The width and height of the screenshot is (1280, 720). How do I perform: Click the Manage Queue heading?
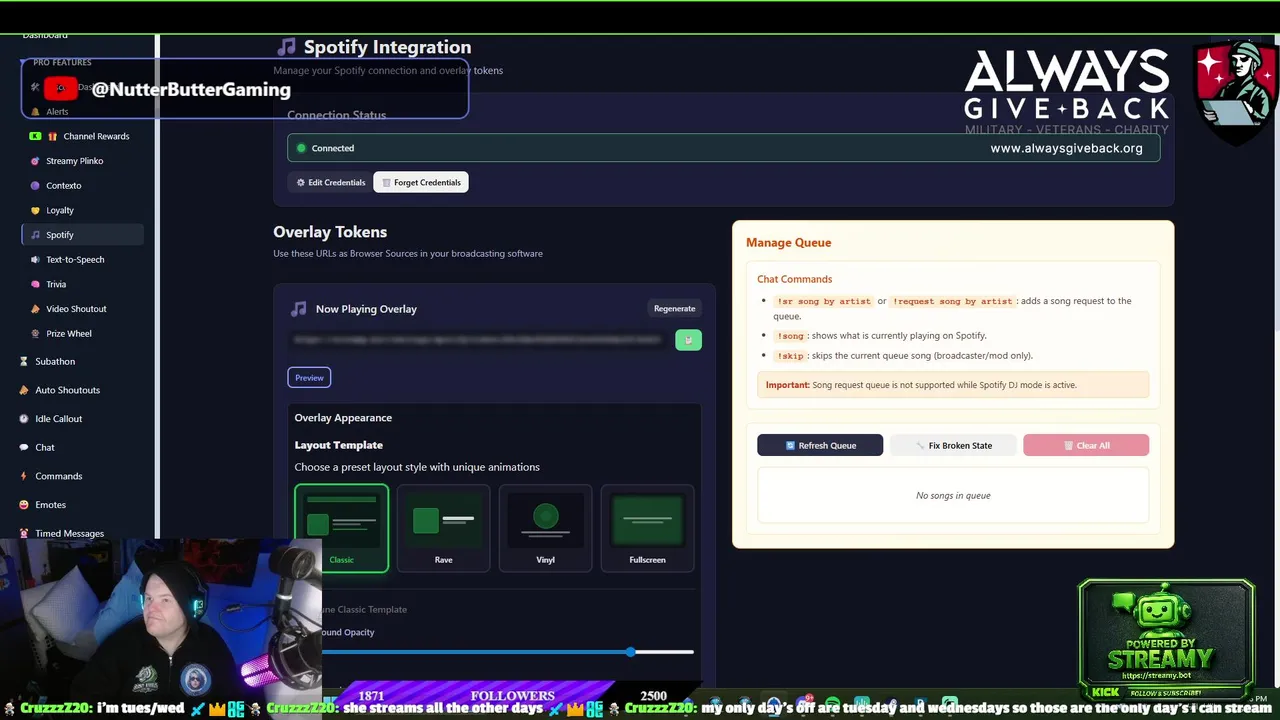point(788,242)
